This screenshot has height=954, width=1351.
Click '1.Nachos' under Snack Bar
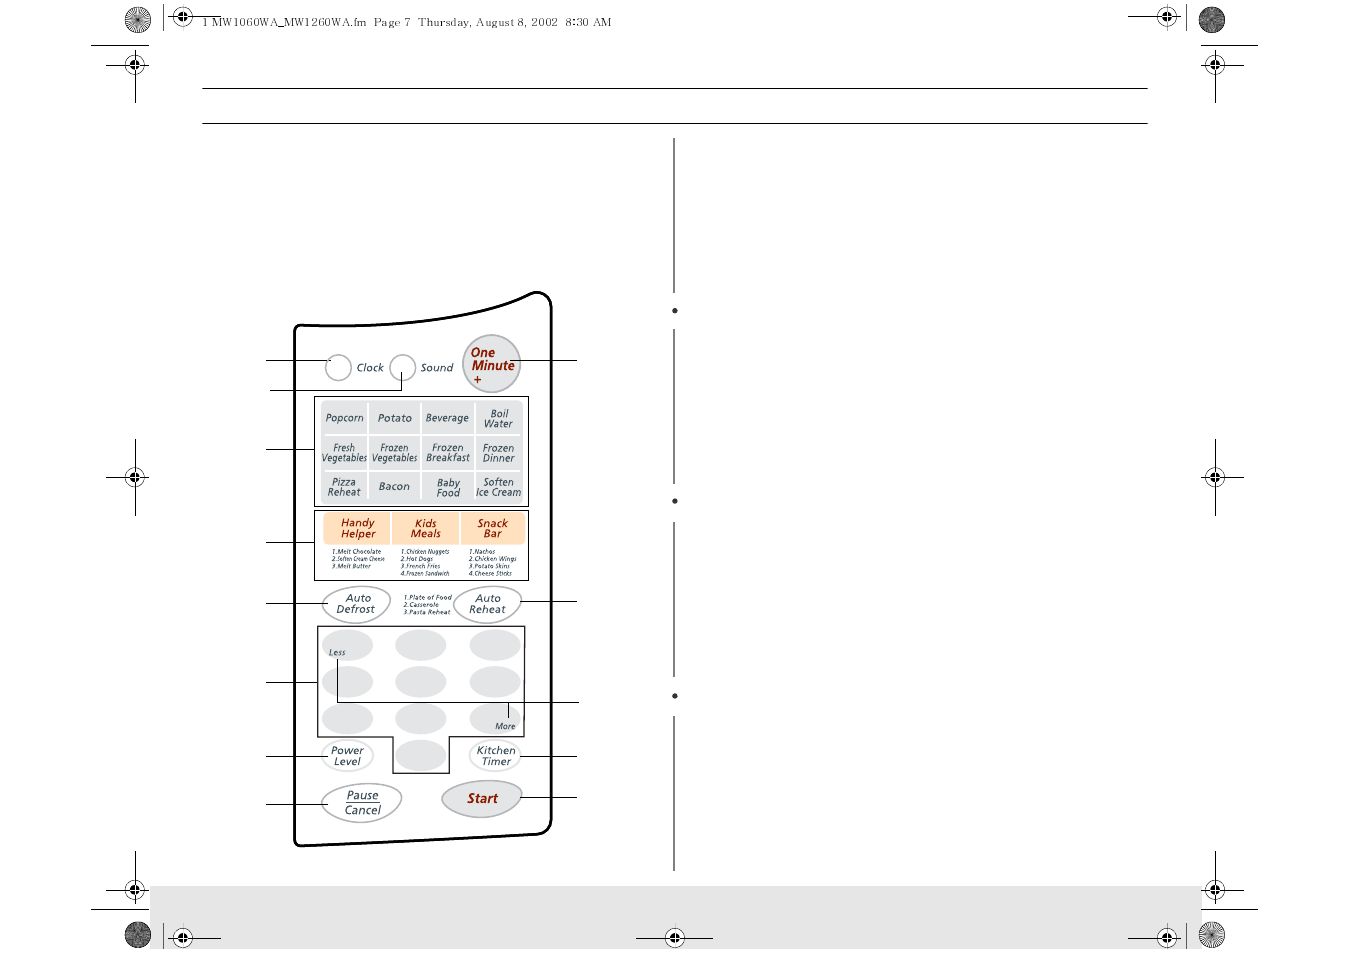(x=482, y=552)
